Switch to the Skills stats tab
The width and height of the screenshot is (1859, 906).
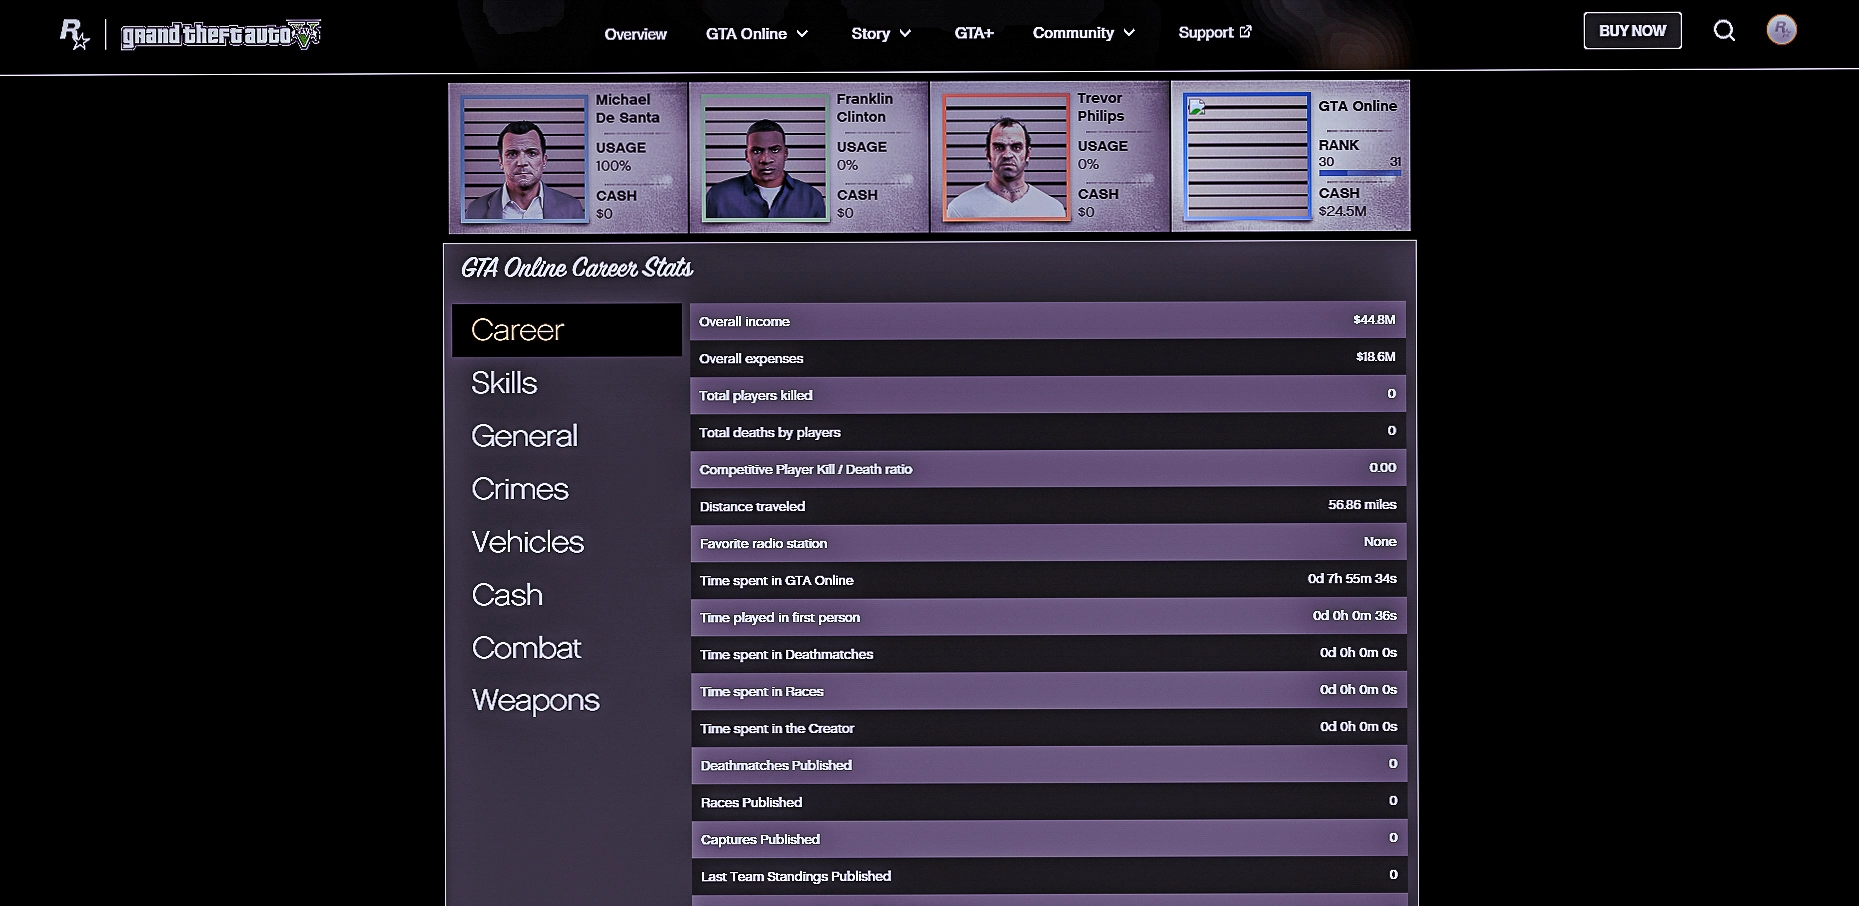pos(504,383)
